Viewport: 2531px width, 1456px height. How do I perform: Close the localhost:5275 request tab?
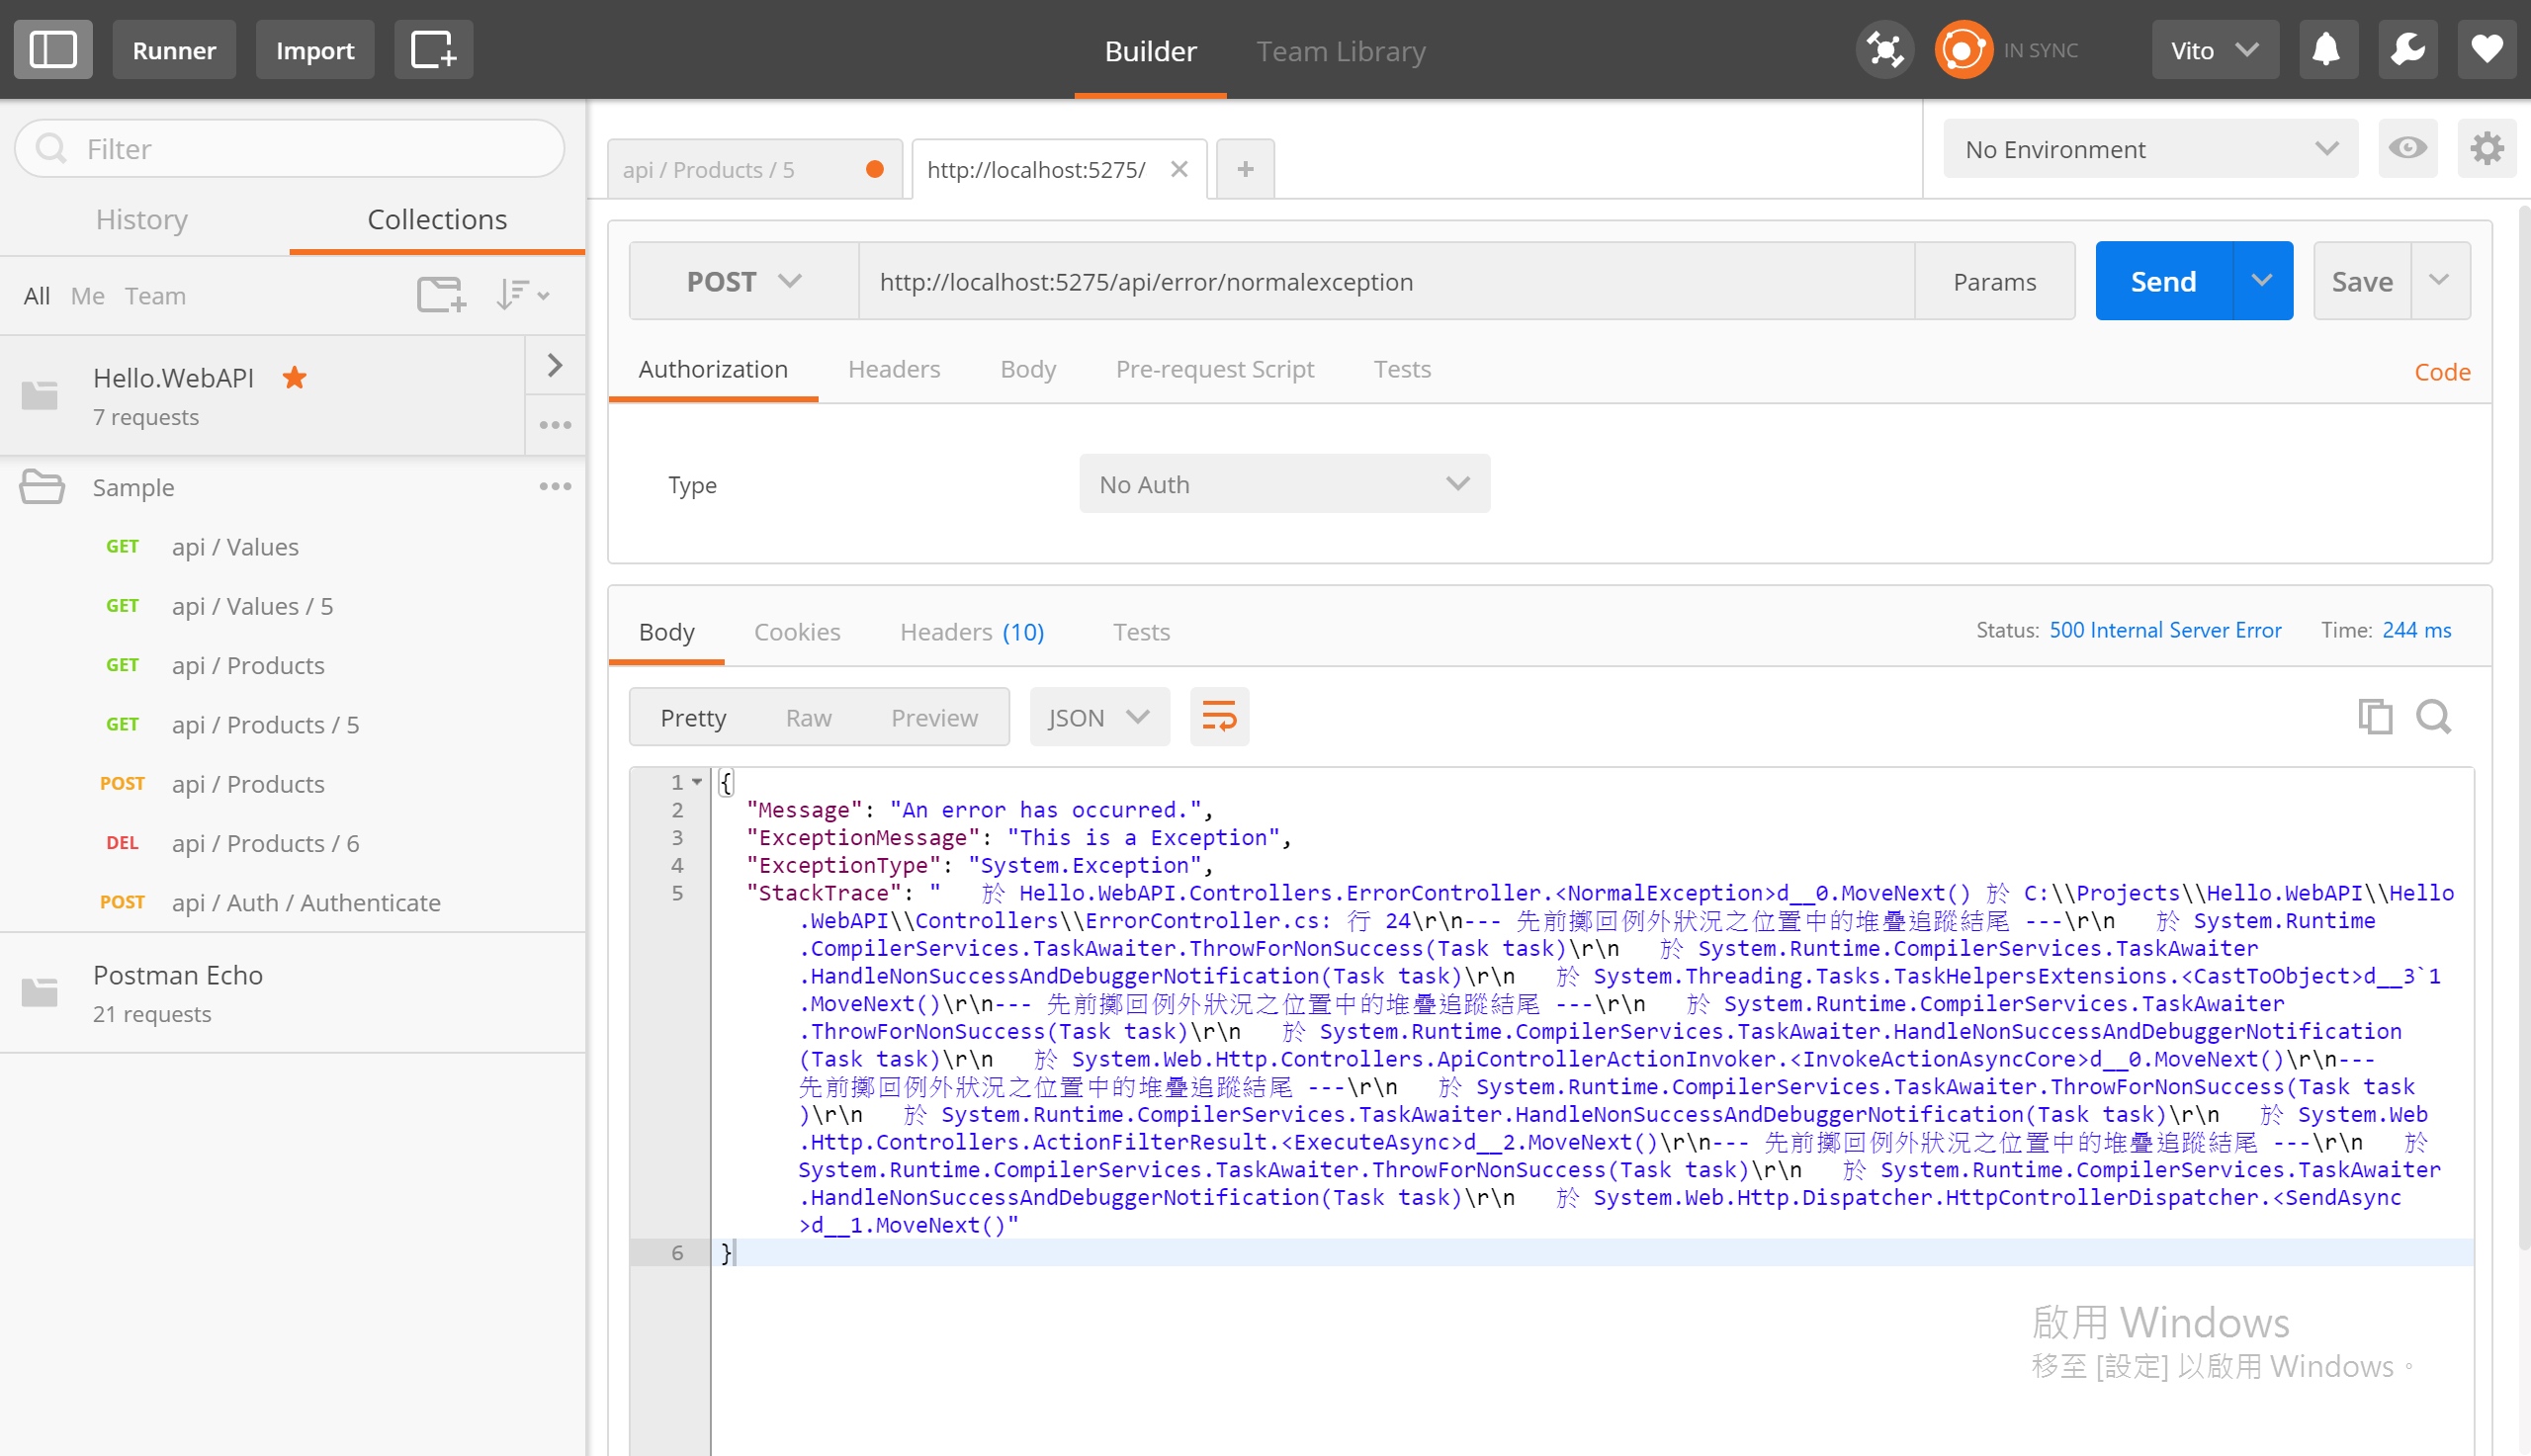coord(1179,169)
